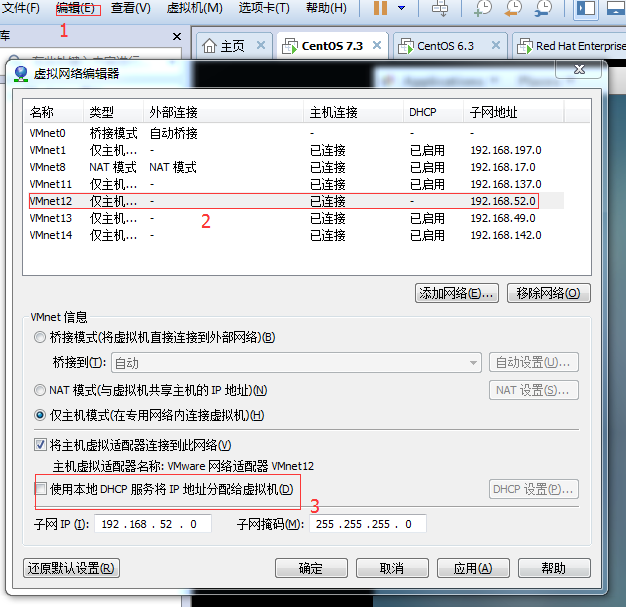The height and width of the screenshot is (607, 626).
Task: Expand the 桥接到 dropdown
Action: pyautogui.click(x=473, y=363)
